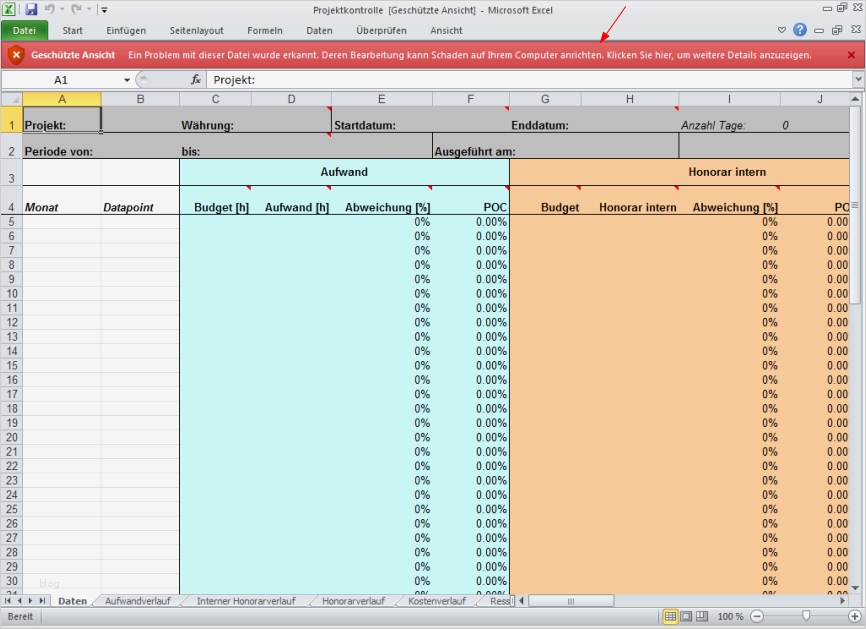Click the 100 % zoom level button

pos(730,616)
